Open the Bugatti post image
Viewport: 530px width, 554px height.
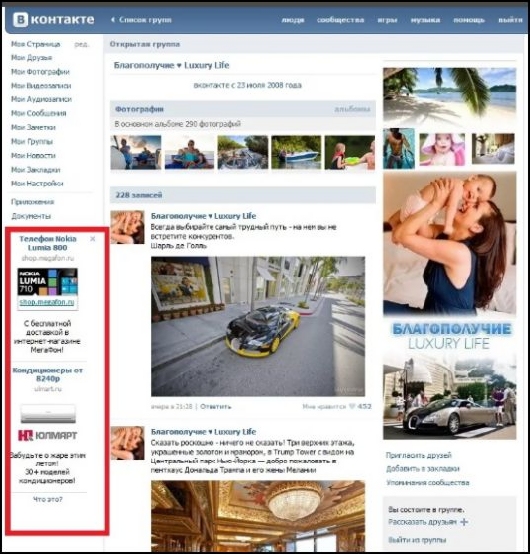click(258, 326)
